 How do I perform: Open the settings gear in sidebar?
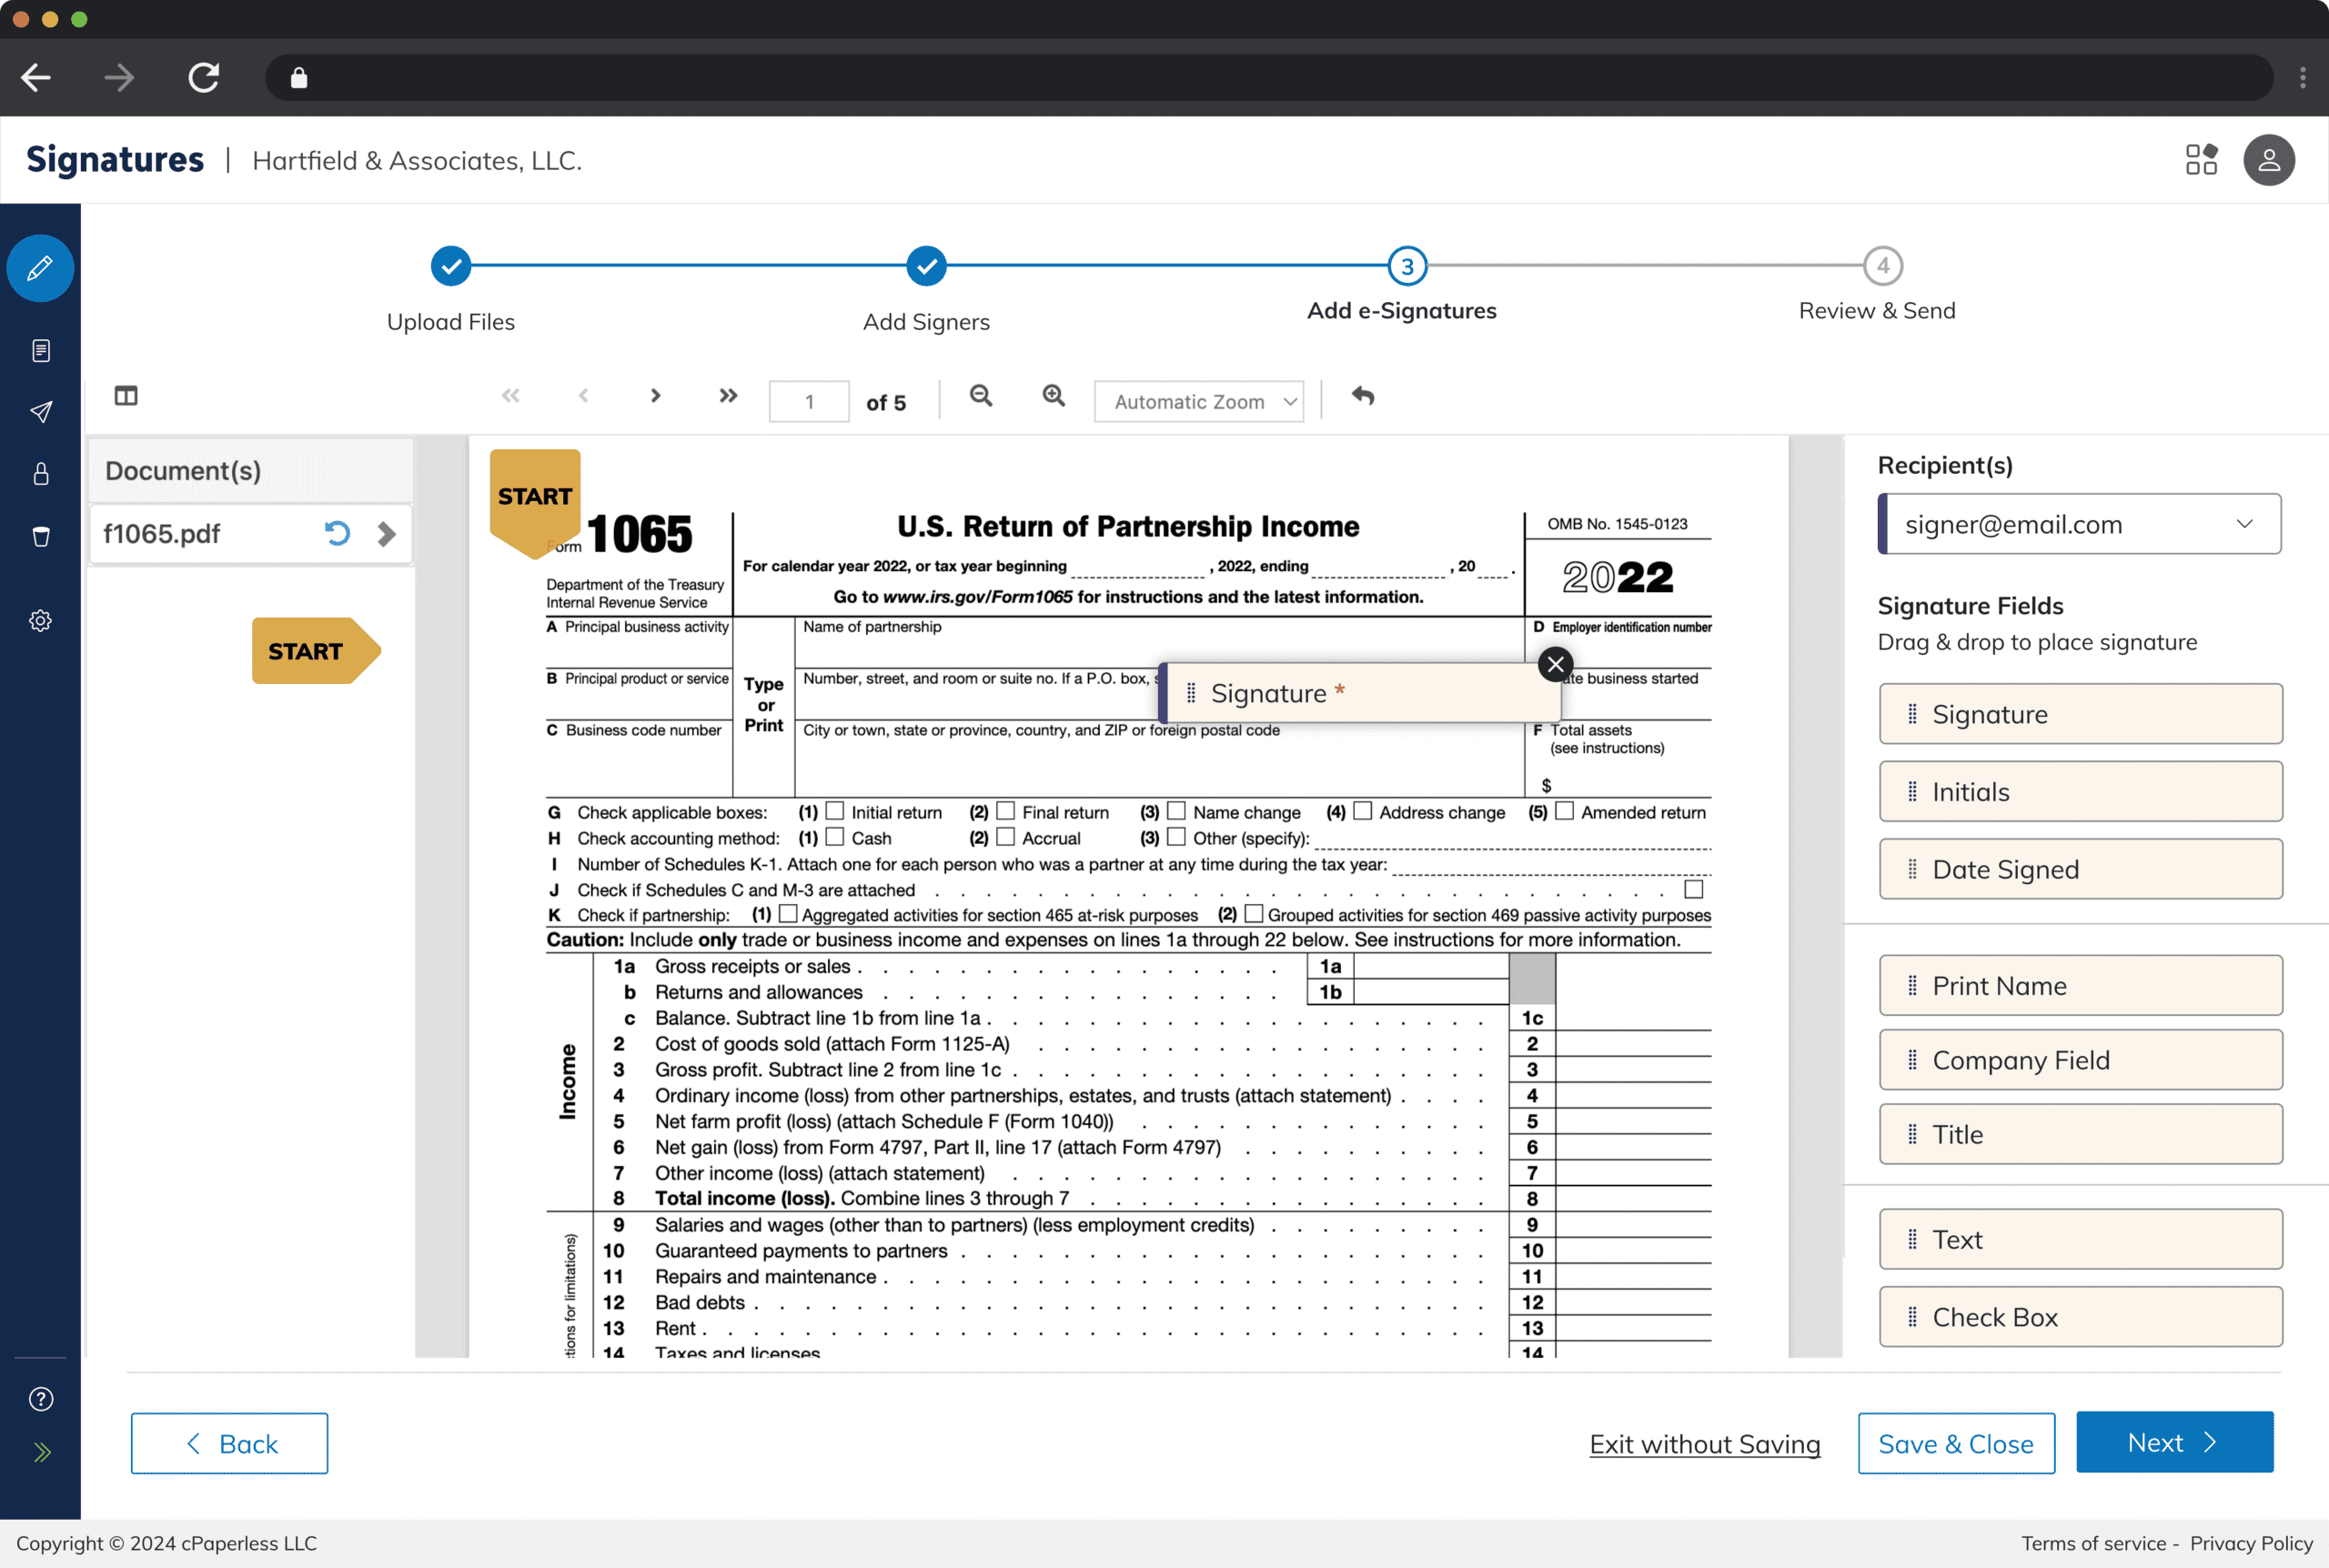pos(41,621)
